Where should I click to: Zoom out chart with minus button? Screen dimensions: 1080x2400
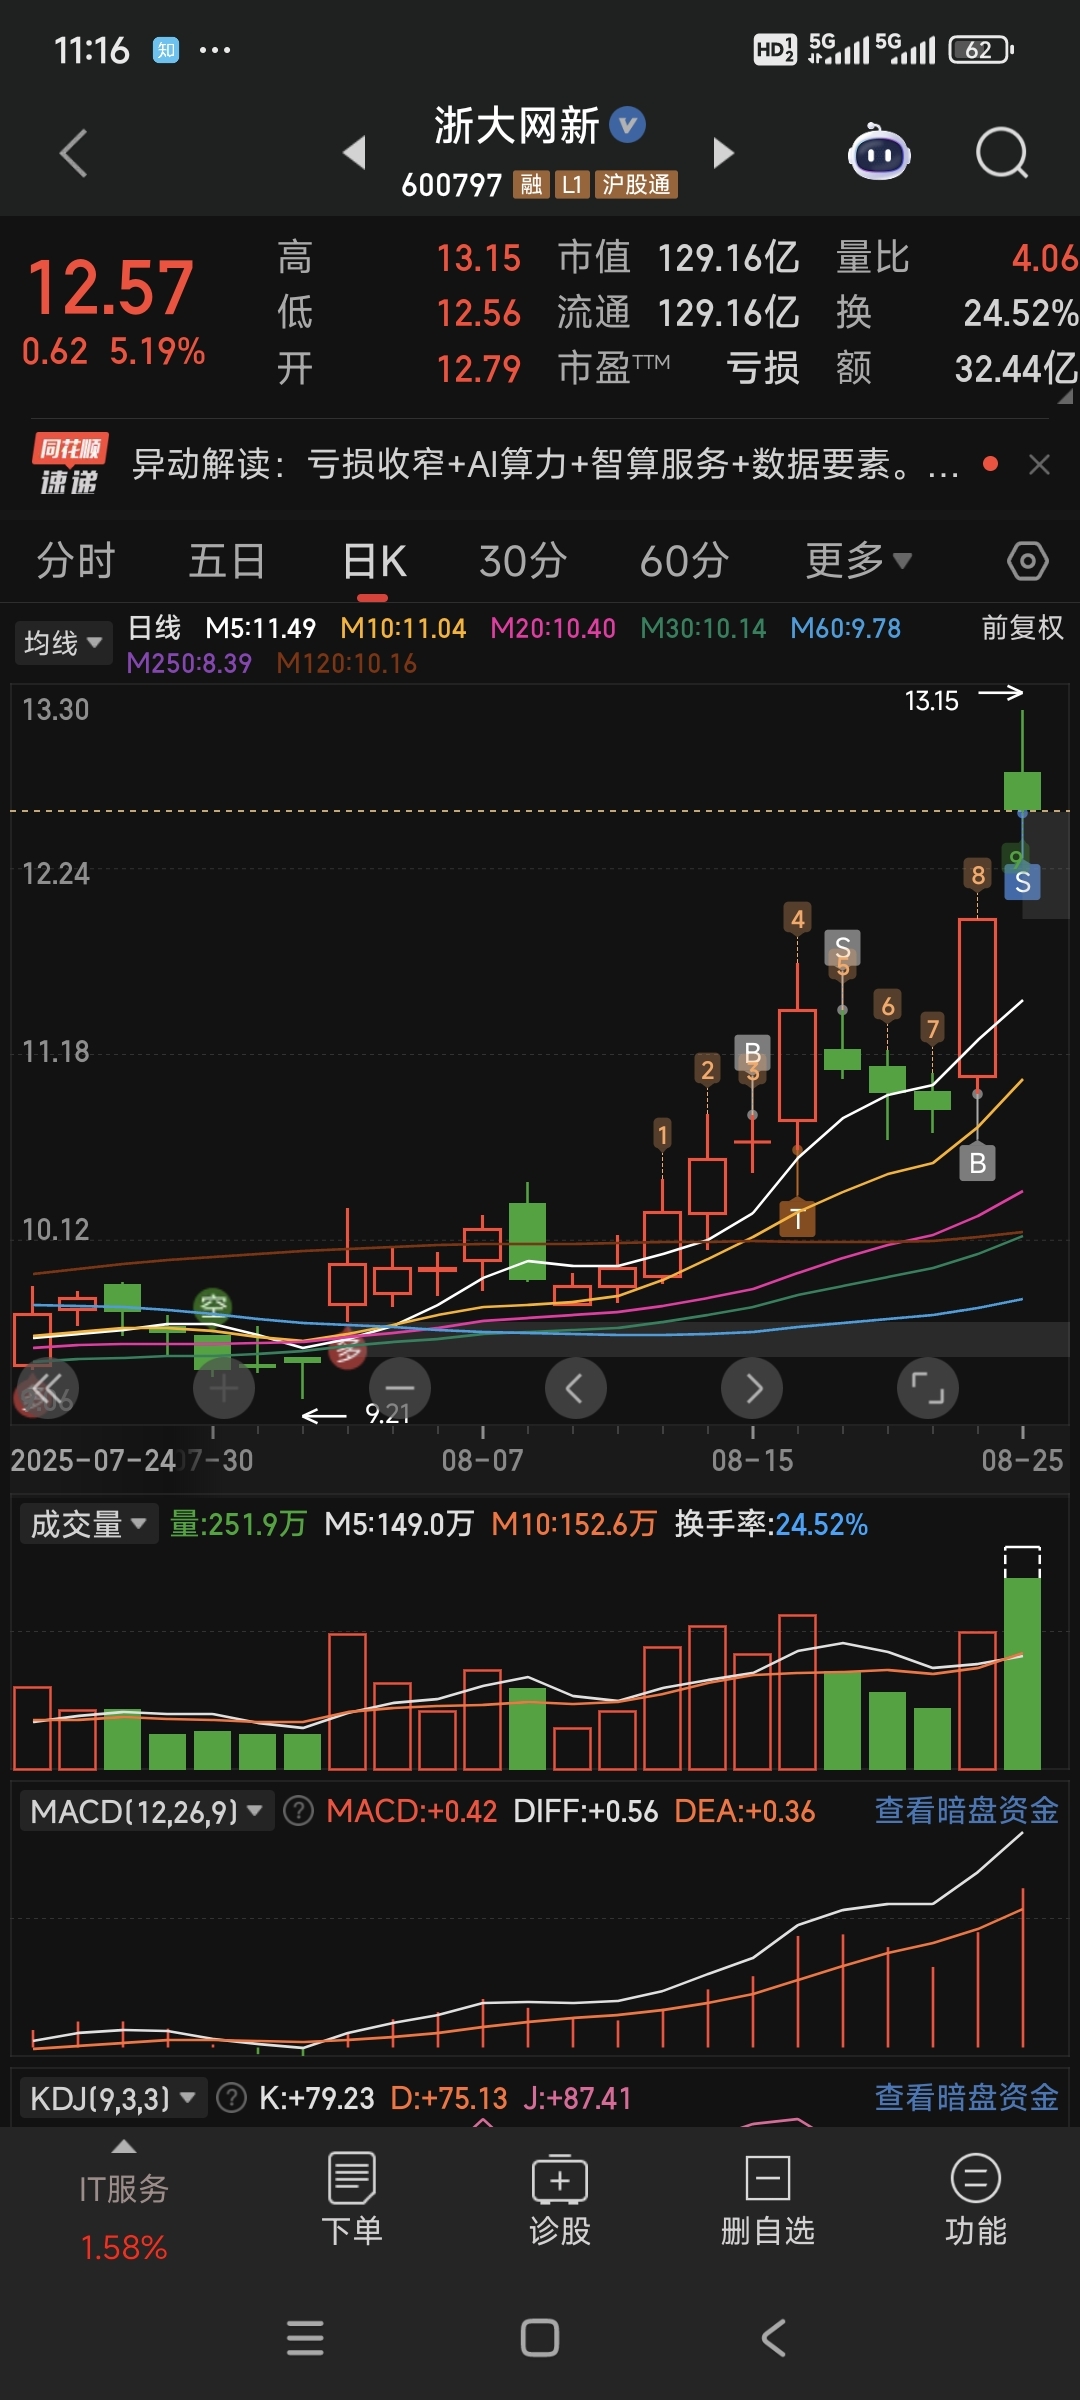pyautogui.click(x=400, y=1388)
